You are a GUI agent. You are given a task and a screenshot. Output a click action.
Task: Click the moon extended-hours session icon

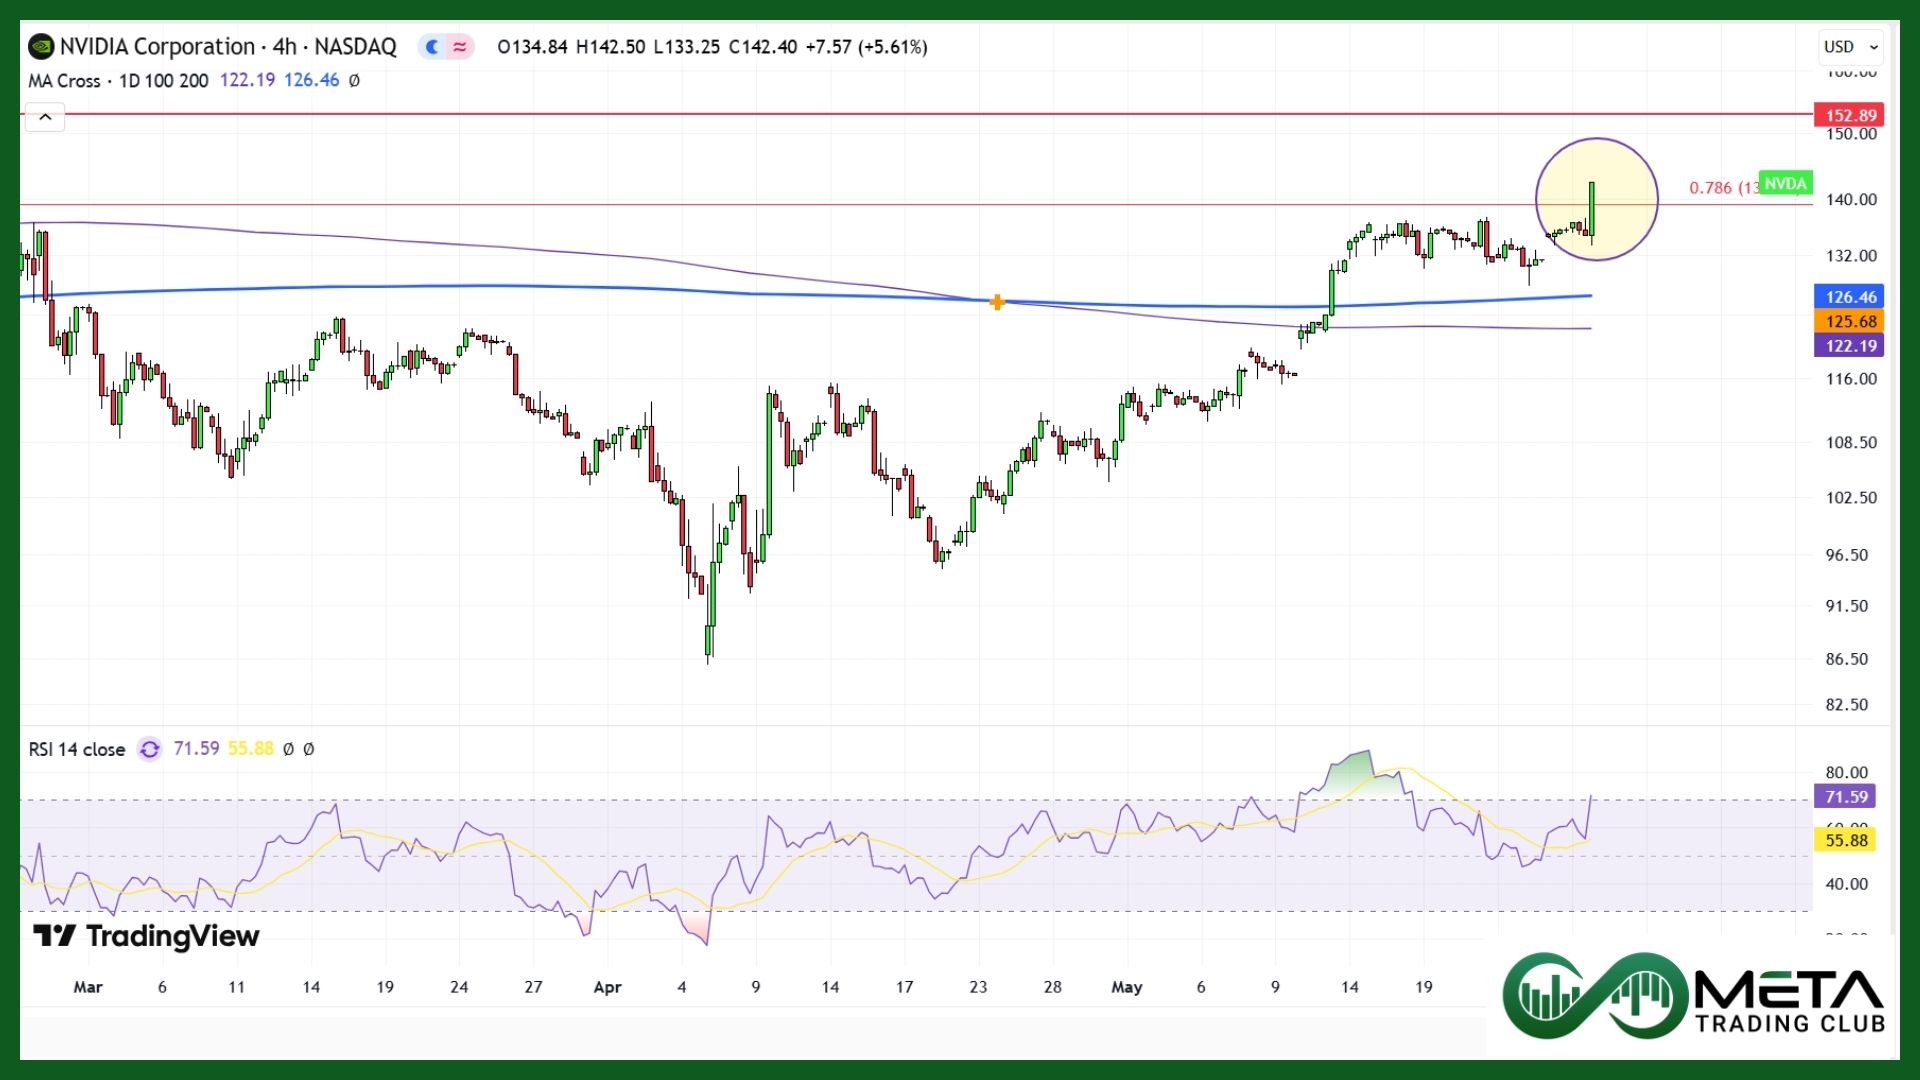pos(432,46)
